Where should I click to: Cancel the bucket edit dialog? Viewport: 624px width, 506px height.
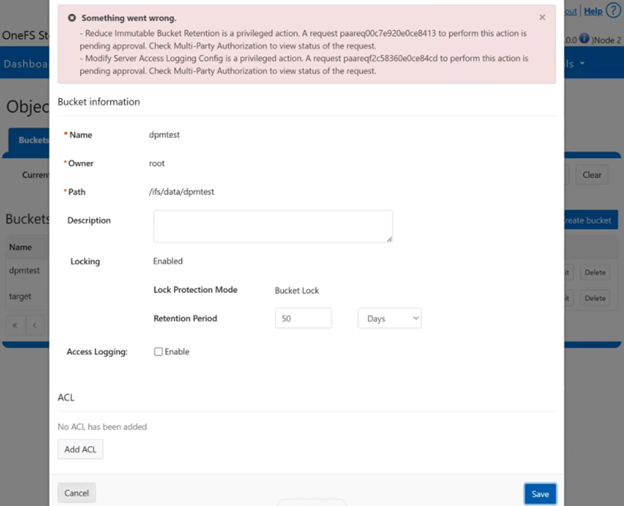[x=77, y=493]
